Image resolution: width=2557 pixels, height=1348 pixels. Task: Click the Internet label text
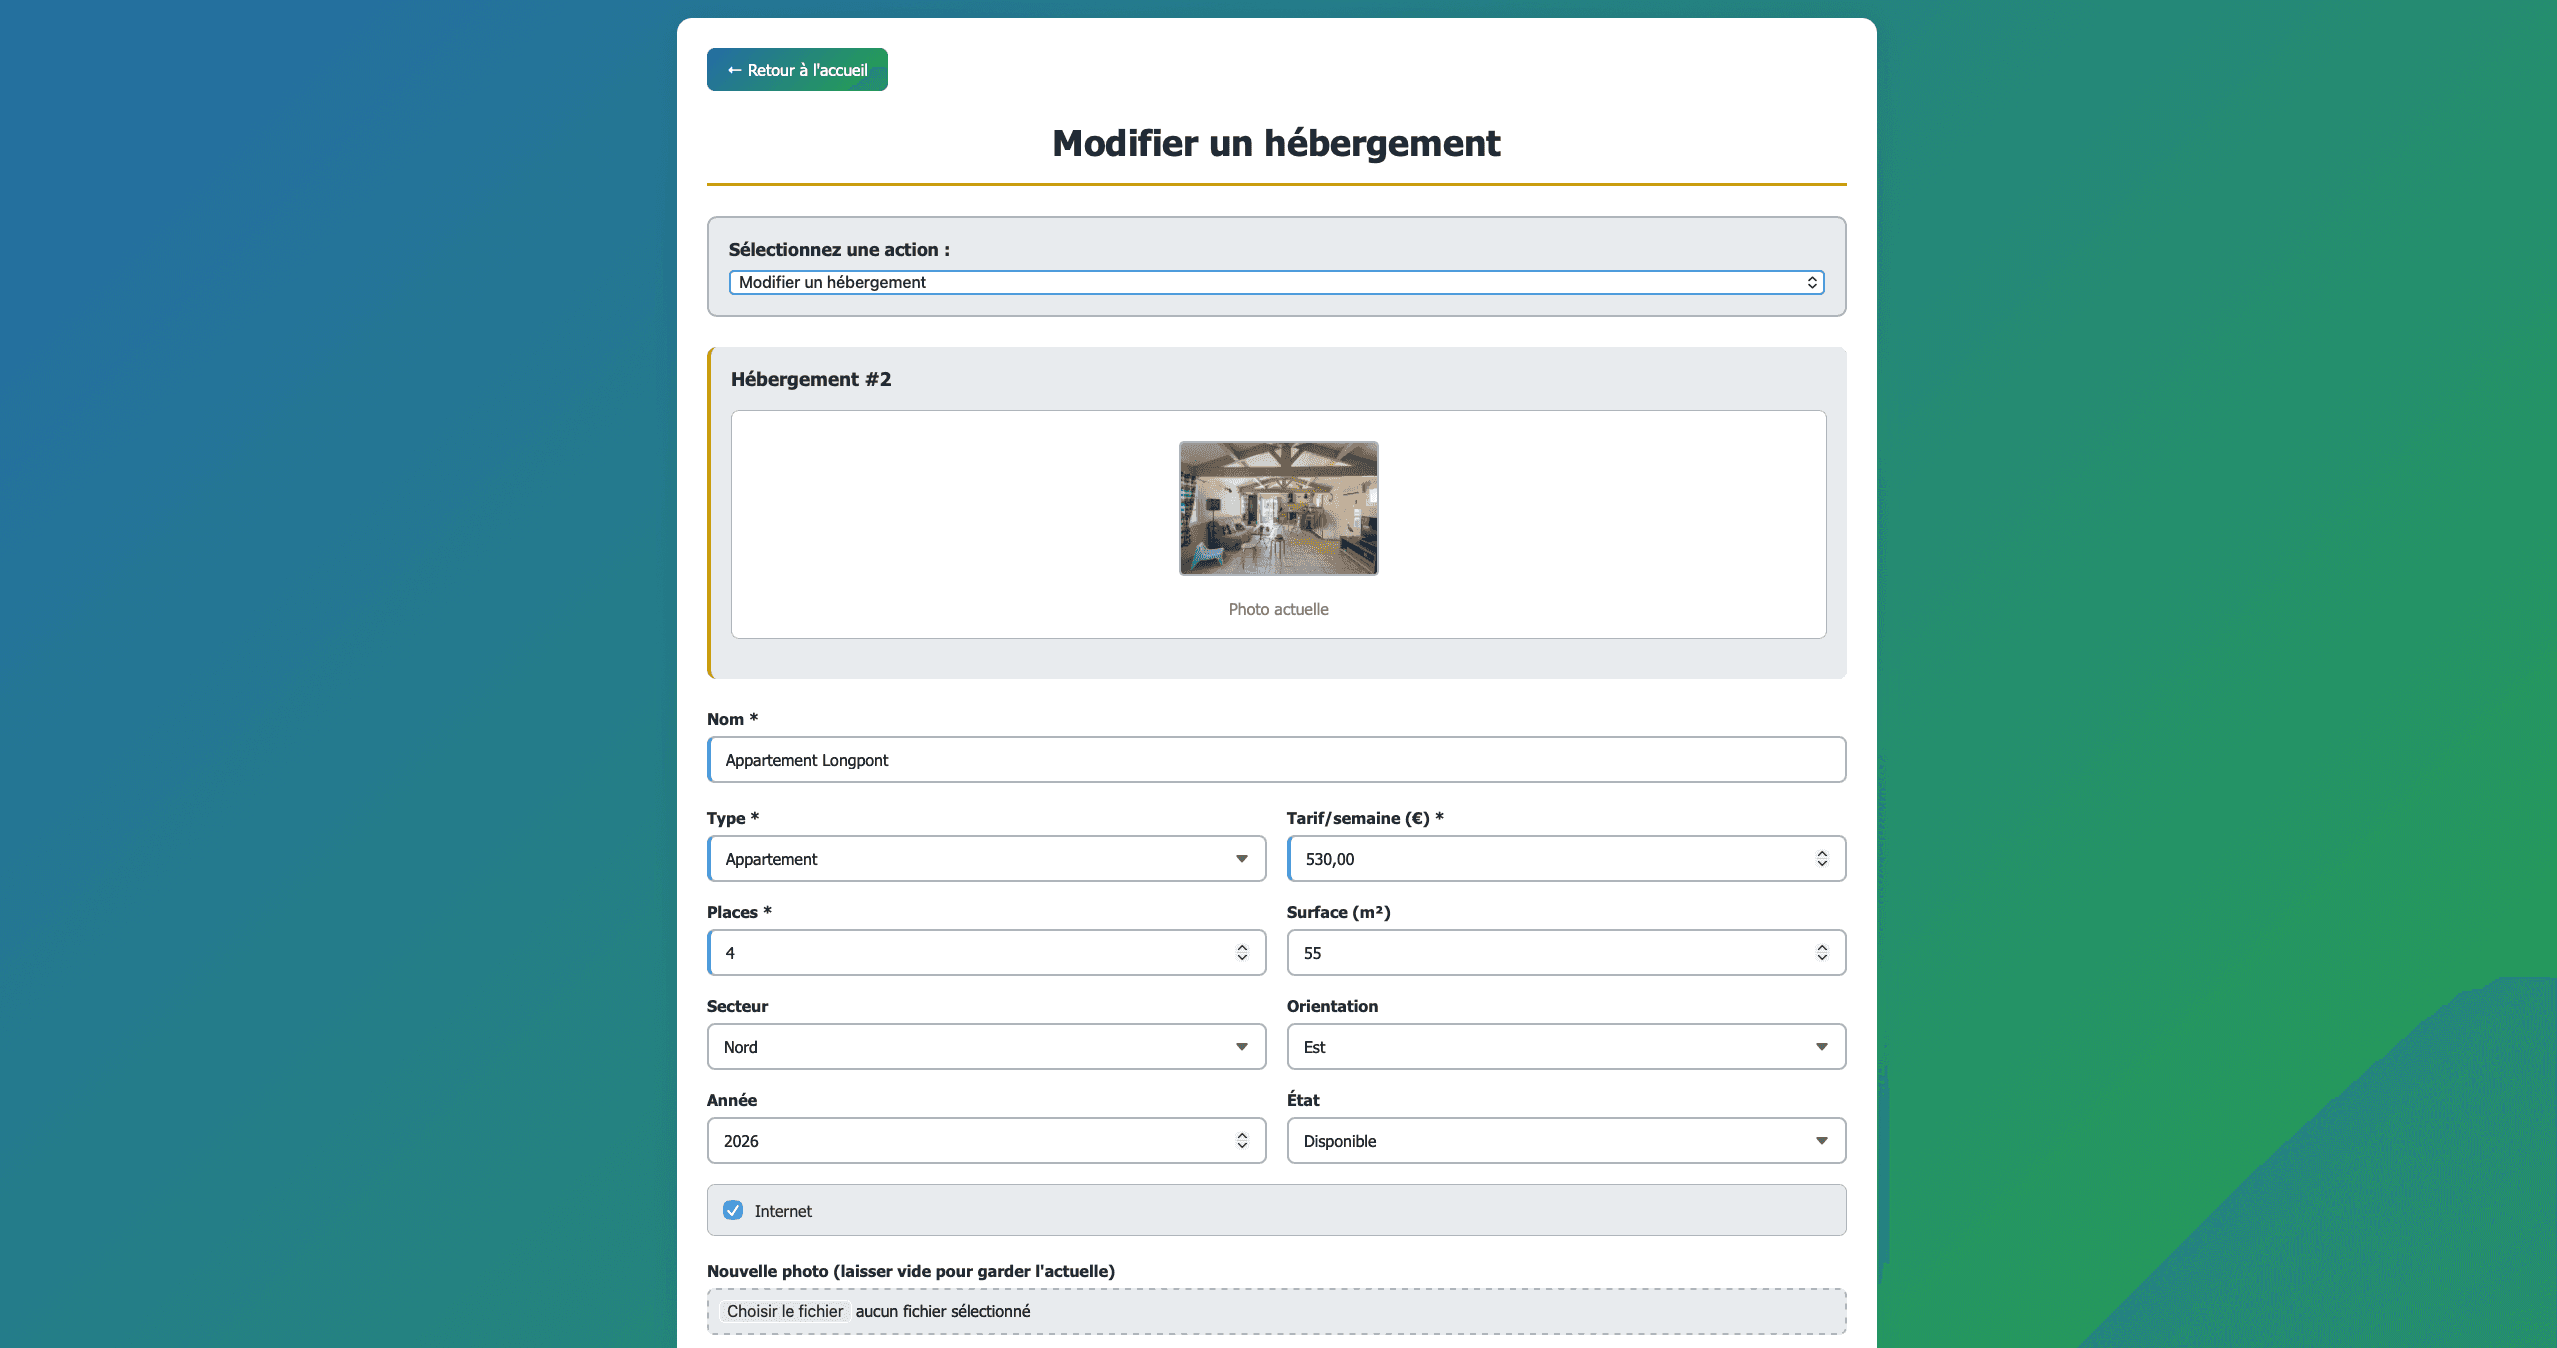pyautogui.click(x=782, y=1212)
